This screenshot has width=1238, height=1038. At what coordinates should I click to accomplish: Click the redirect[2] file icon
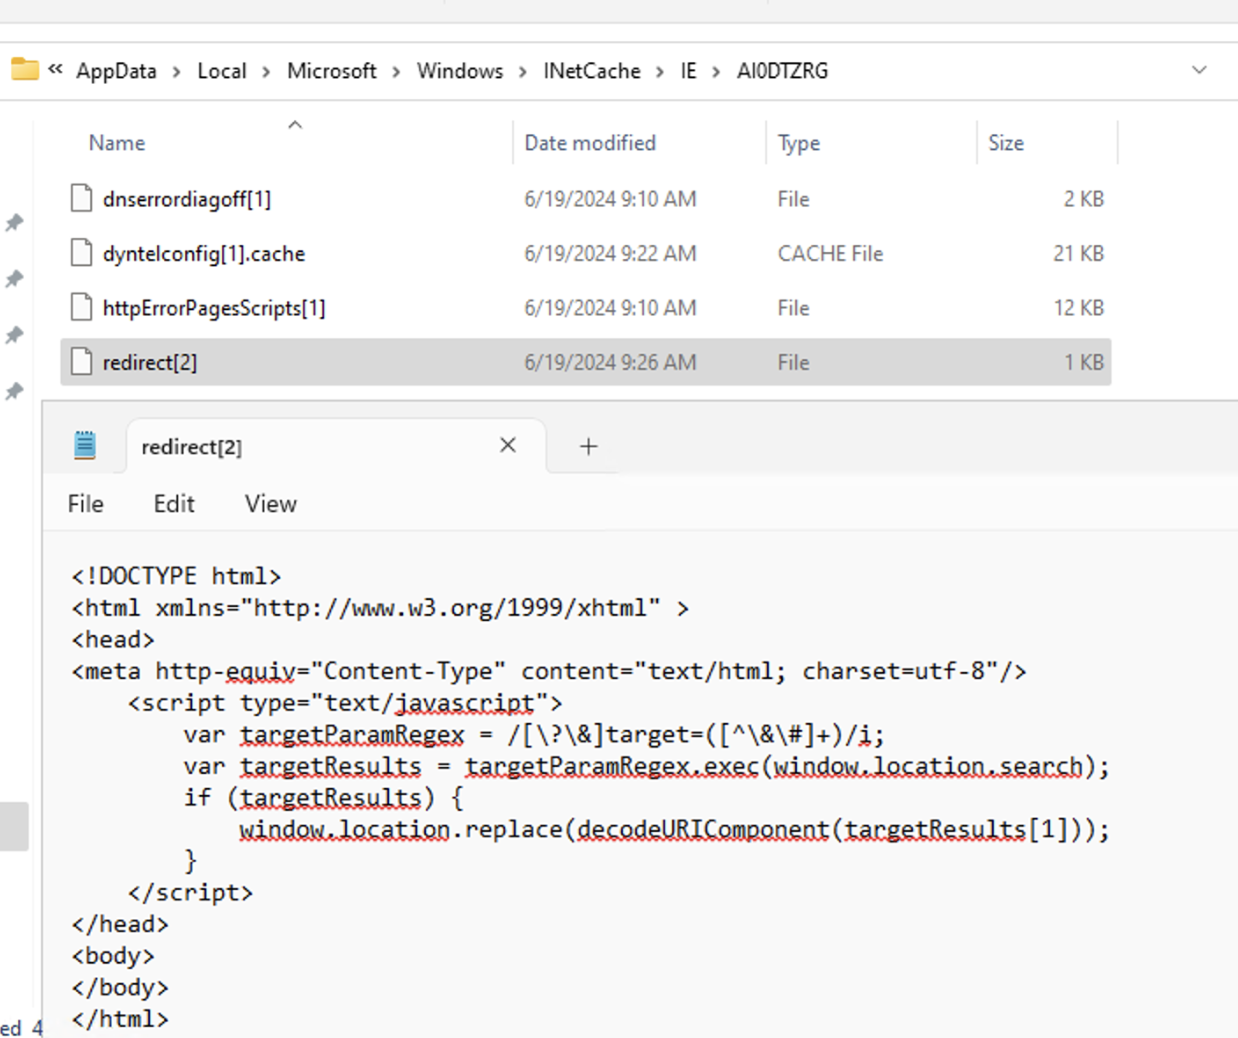point(81,362)
